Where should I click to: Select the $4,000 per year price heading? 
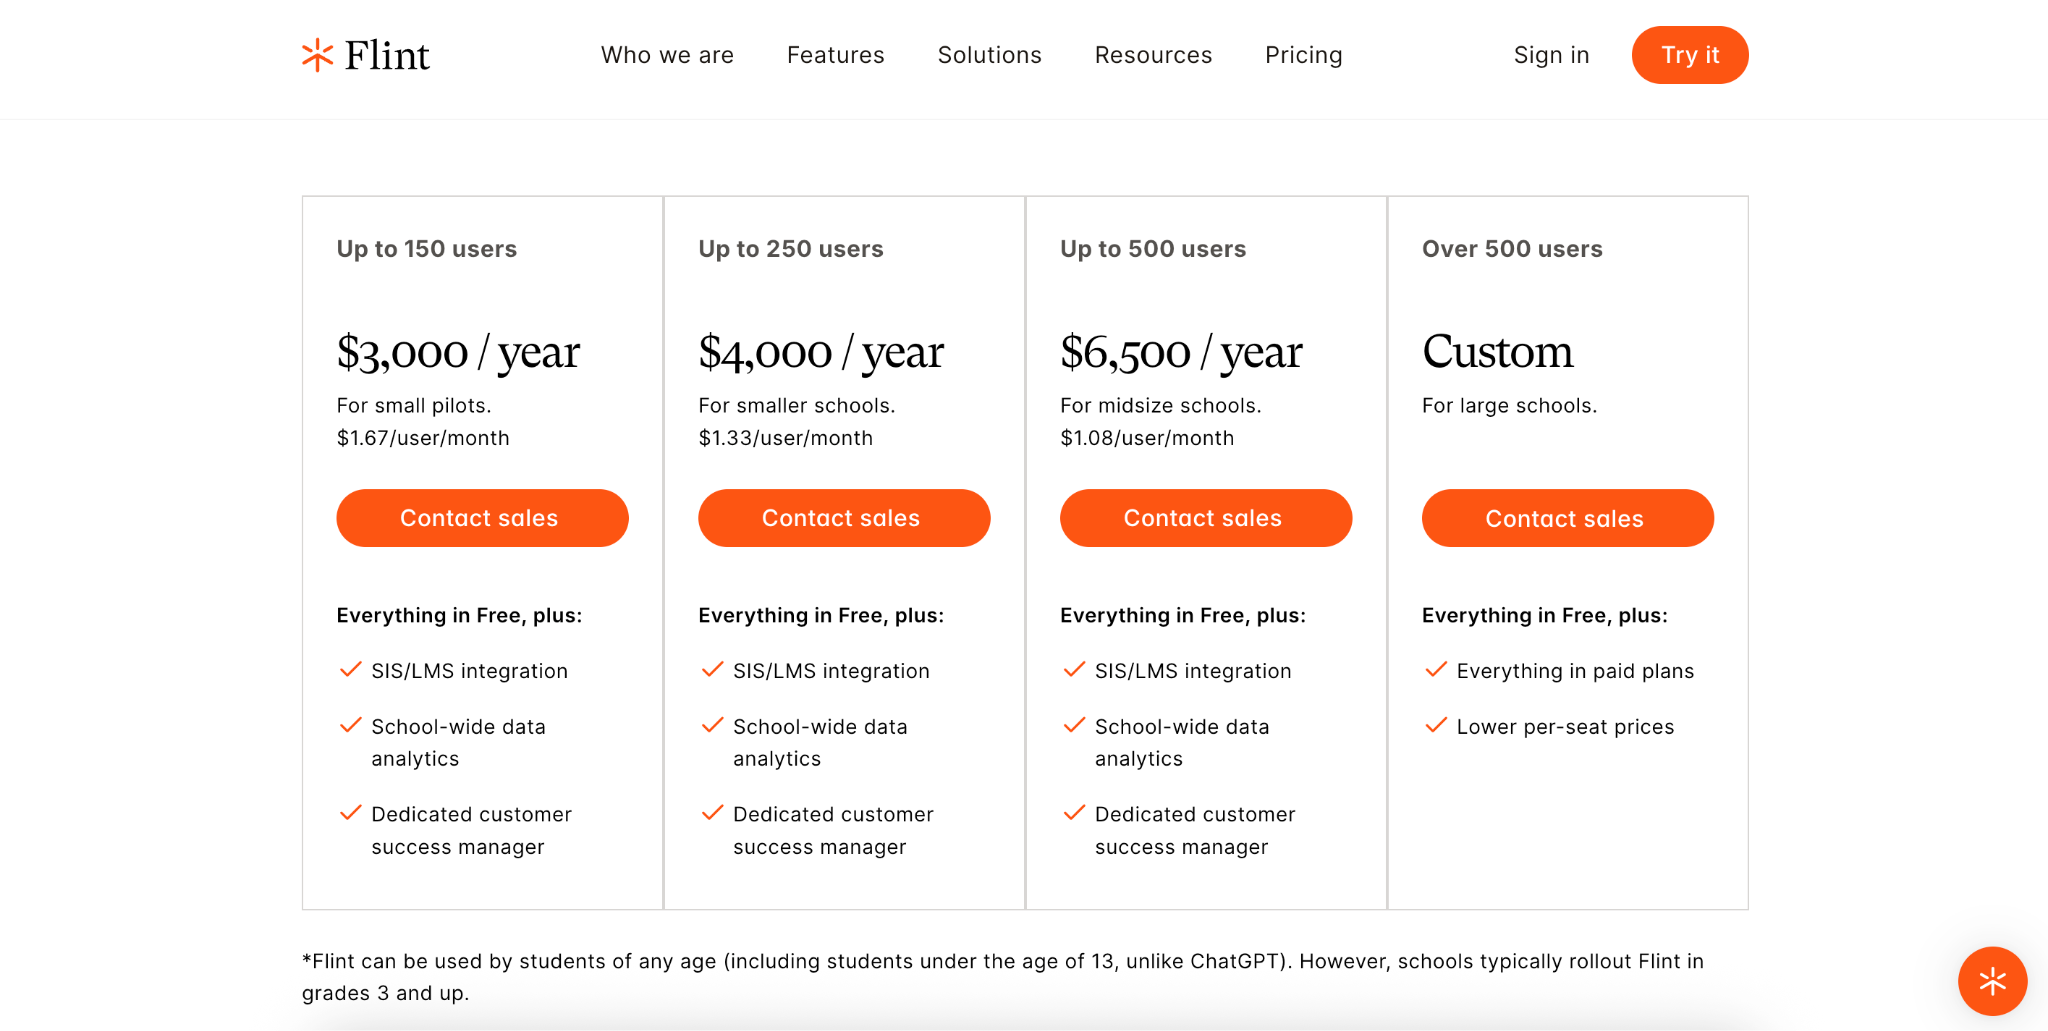point(821,351)
